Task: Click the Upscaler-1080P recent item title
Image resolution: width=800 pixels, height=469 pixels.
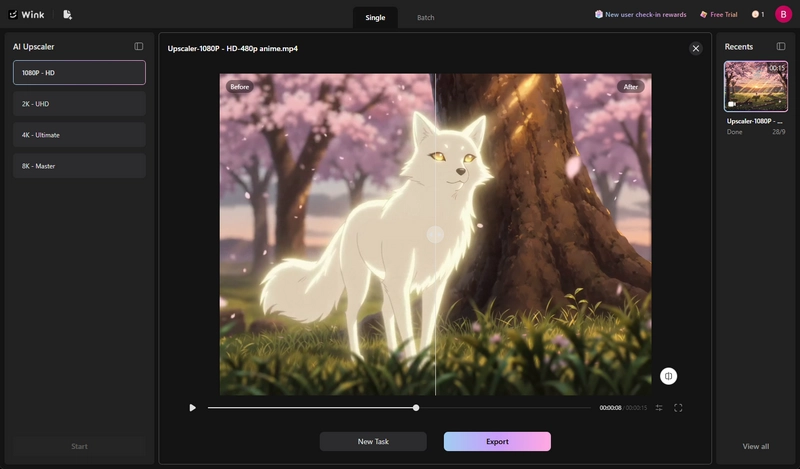Action: (x=754, y=121)
